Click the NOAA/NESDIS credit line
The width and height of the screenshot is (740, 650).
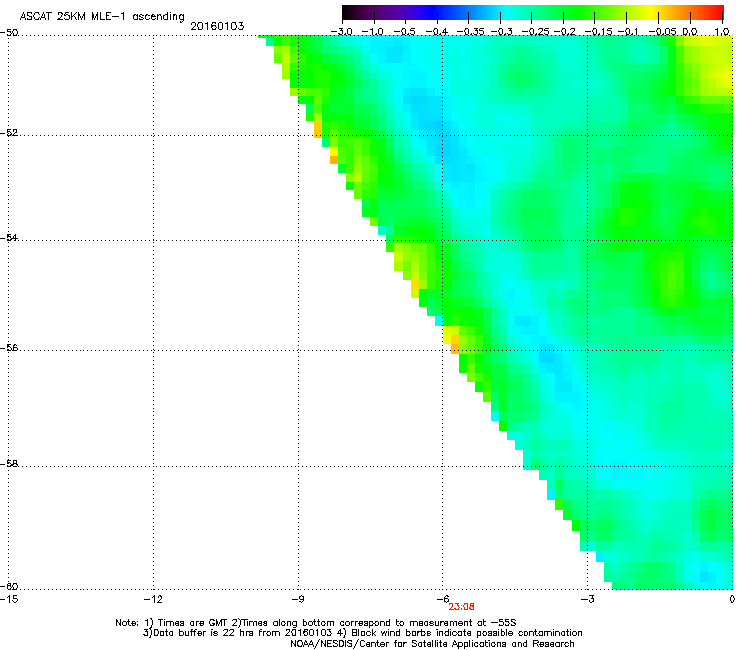click(x=432, y=644)
